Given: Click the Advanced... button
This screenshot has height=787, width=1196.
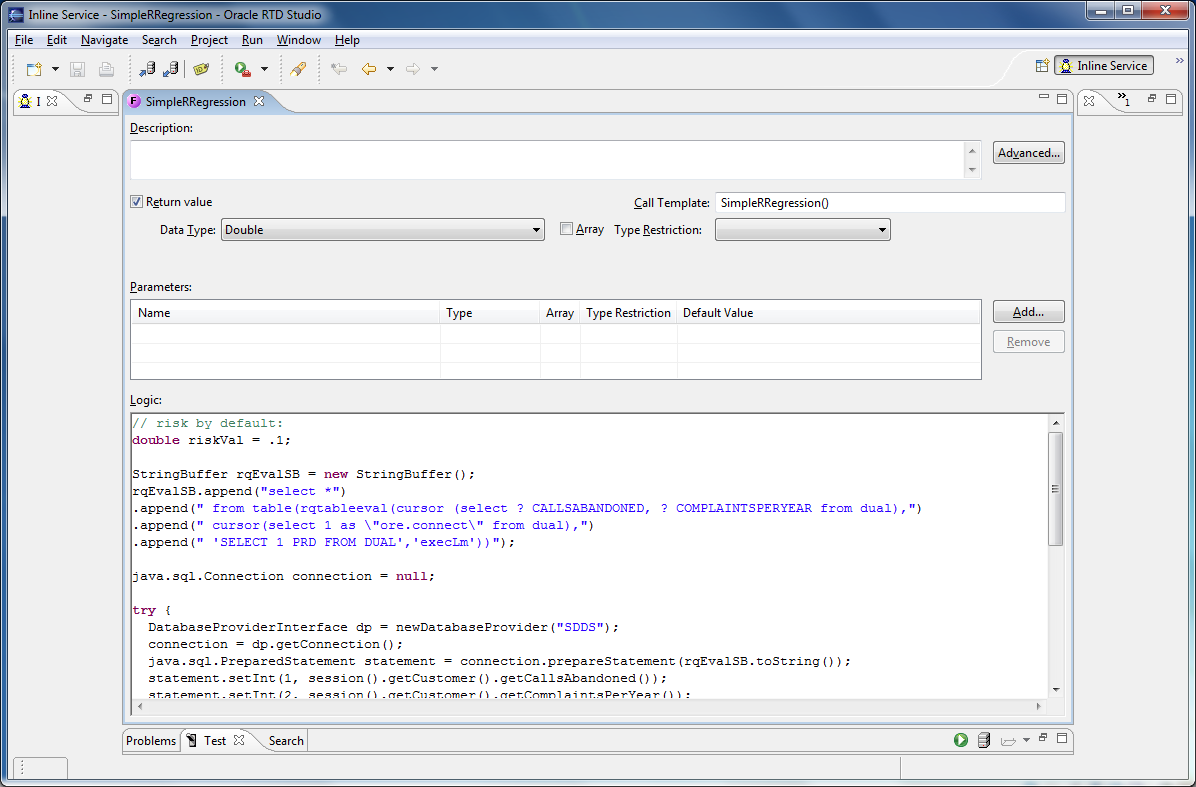Looking at the screenshot, I should [x=1028, y=153].
